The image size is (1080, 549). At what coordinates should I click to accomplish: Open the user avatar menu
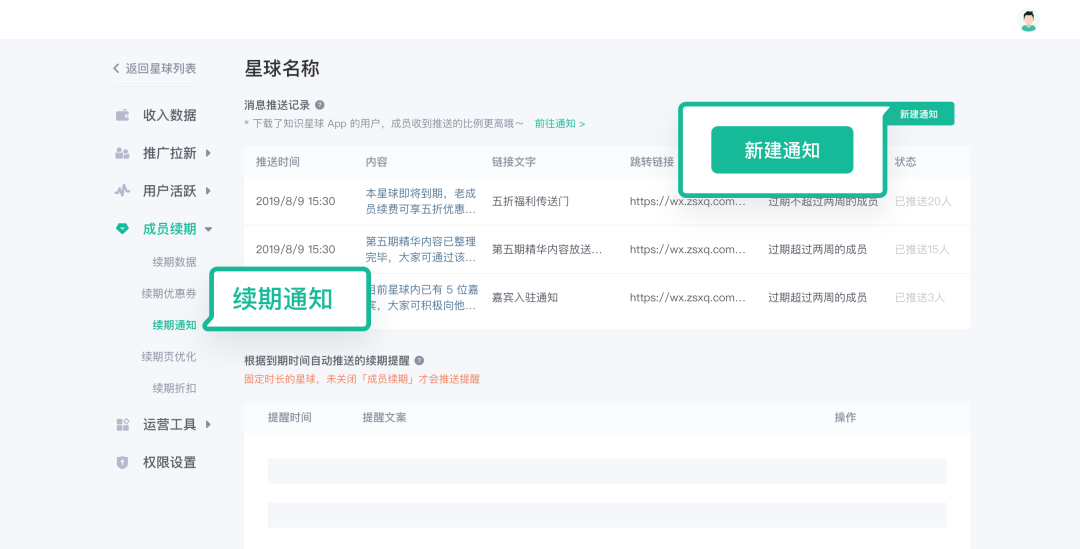click(x=1028, y=20)
